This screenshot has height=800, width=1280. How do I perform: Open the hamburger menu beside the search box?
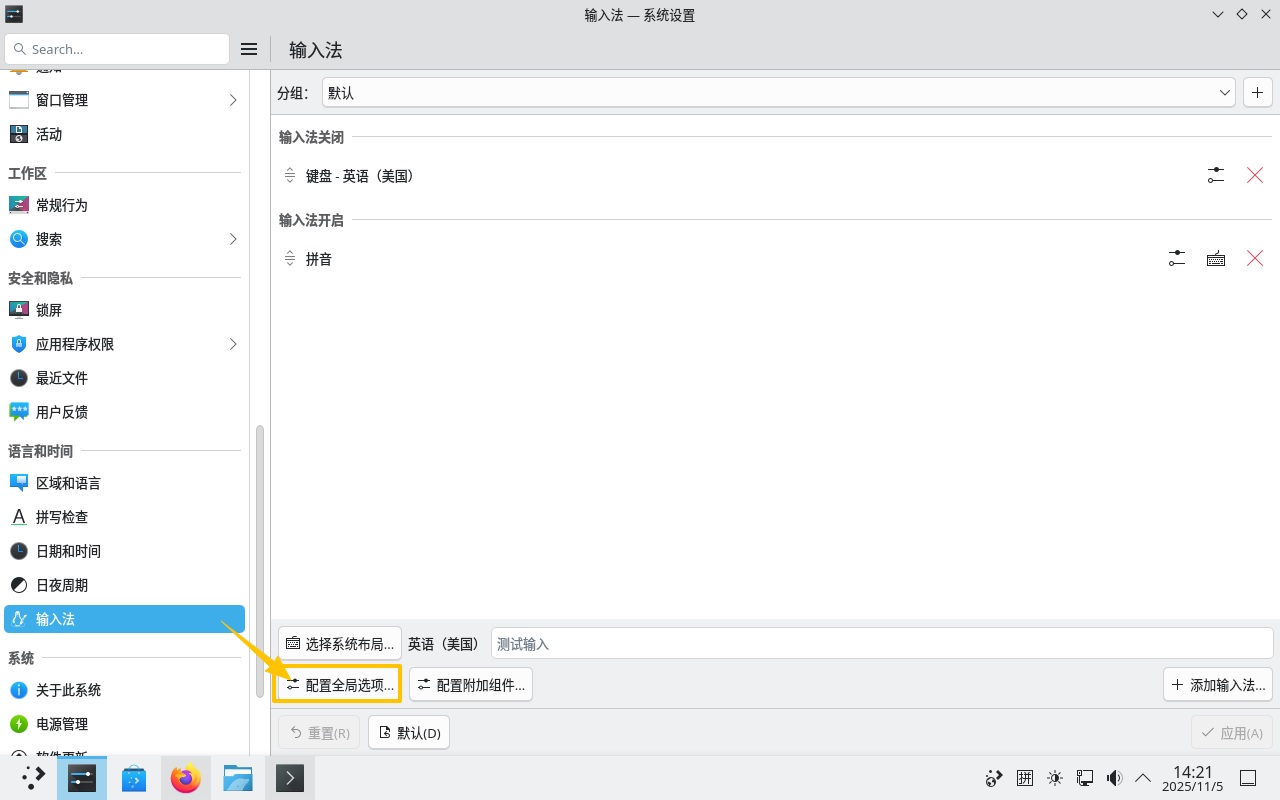pos(248,48)
